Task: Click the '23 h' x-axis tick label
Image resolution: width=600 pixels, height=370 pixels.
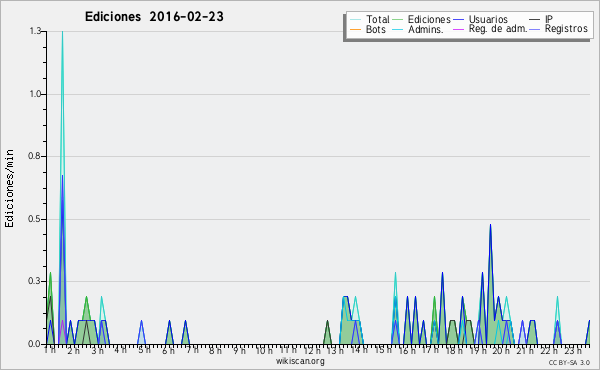Action: pos(573,350)
